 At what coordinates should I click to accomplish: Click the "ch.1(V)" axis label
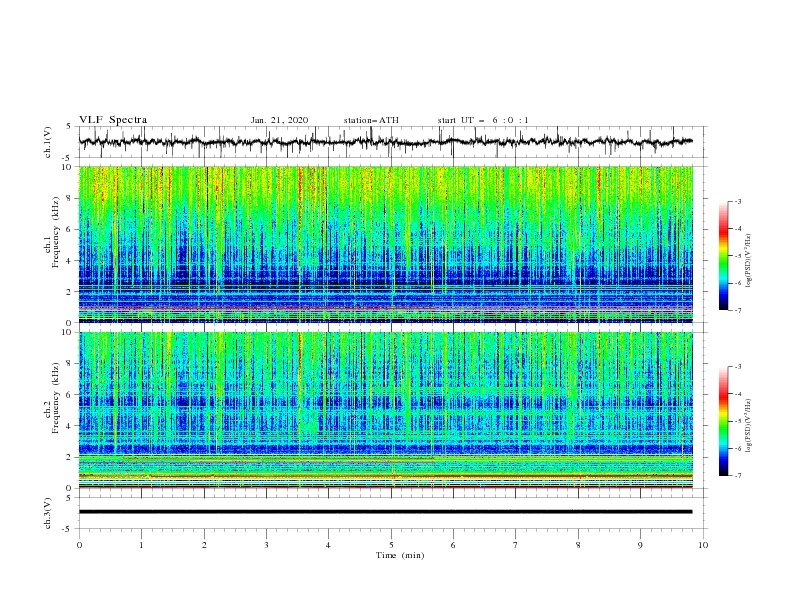[48, 142]
